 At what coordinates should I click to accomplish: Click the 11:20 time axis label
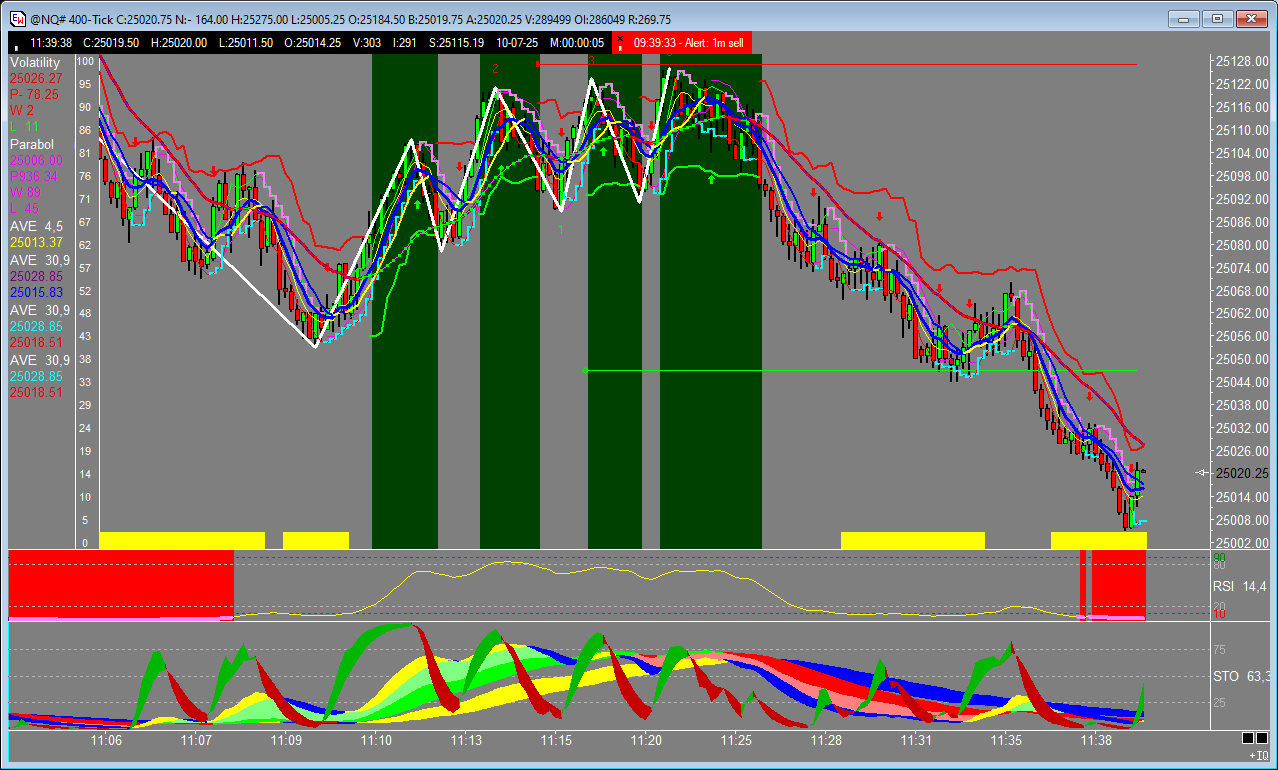(646, 740)
